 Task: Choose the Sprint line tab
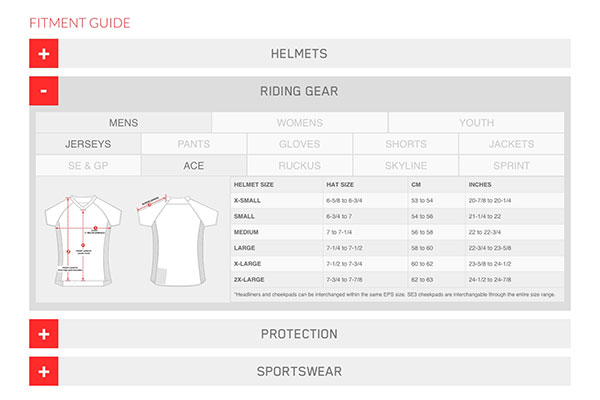tap(511, 165)
